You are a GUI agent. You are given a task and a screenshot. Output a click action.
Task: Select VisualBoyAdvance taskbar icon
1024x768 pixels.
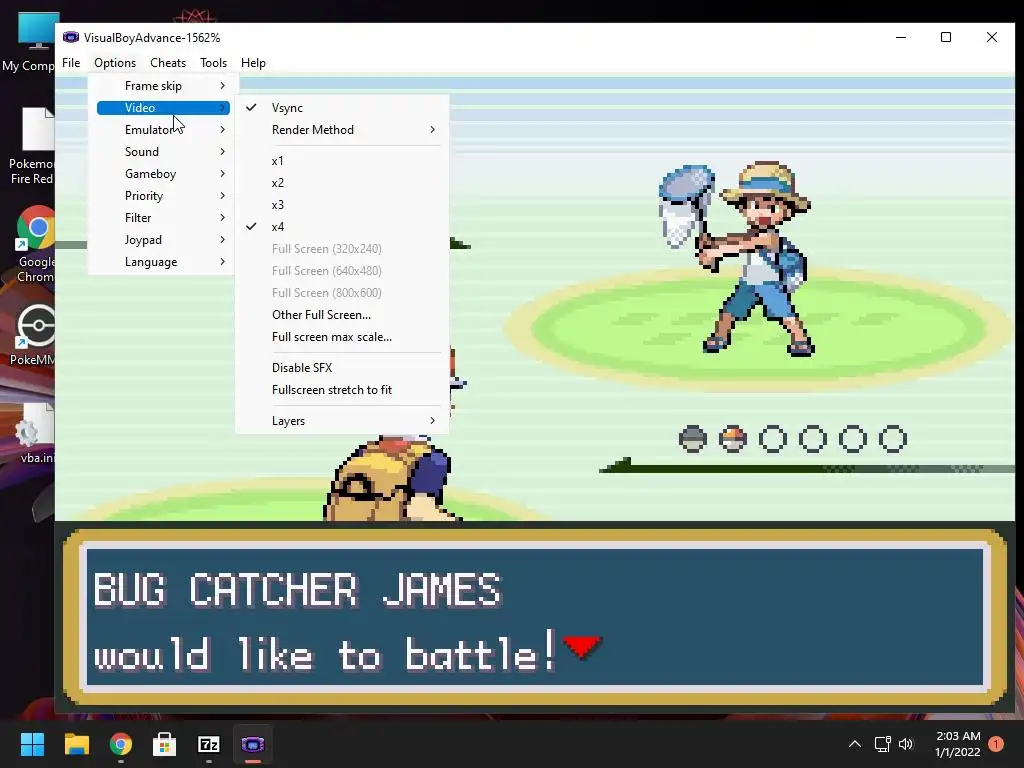point(253,744)
